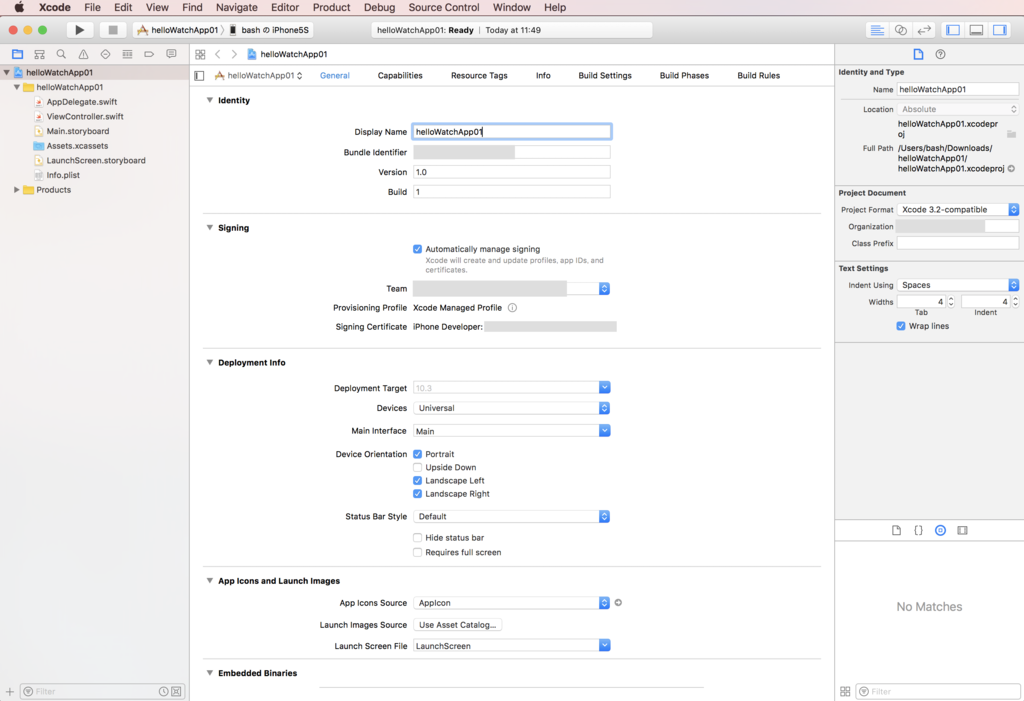Open the Devices dropdown set to Universal
Screen dimensions: 1024x701
coord(511,408)
